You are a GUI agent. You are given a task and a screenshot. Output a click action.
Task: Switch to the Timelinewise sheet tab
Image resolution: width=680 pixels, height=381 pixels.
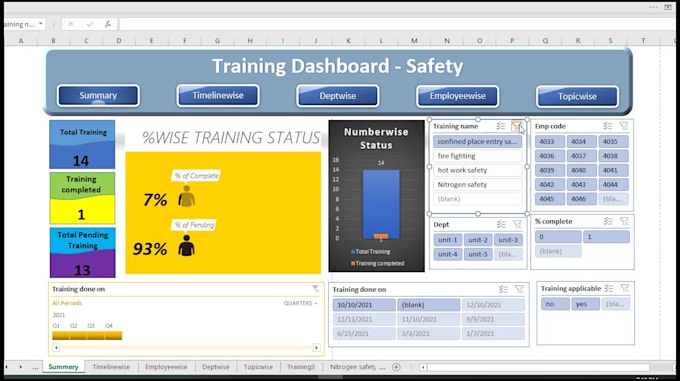[111, 367]
